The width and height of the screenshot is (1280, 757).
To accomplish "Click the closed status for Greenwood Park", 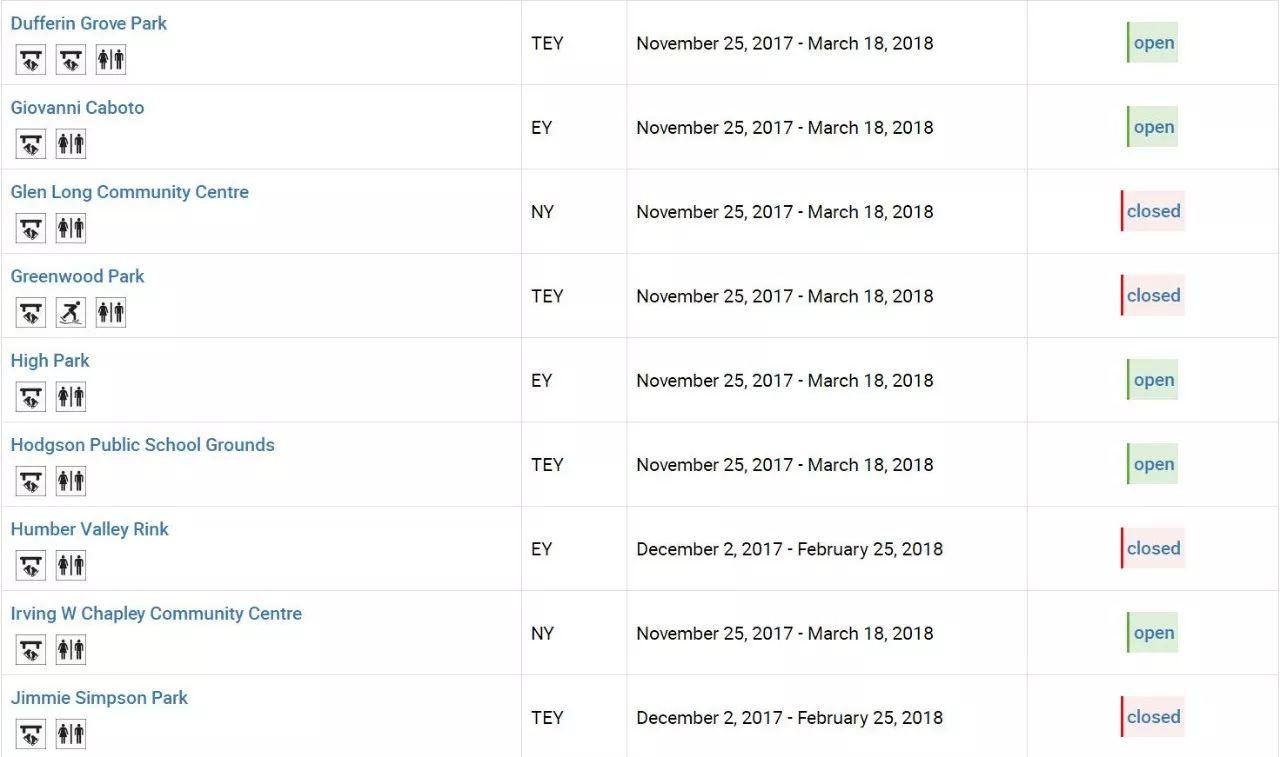I will coord(1153,296).
